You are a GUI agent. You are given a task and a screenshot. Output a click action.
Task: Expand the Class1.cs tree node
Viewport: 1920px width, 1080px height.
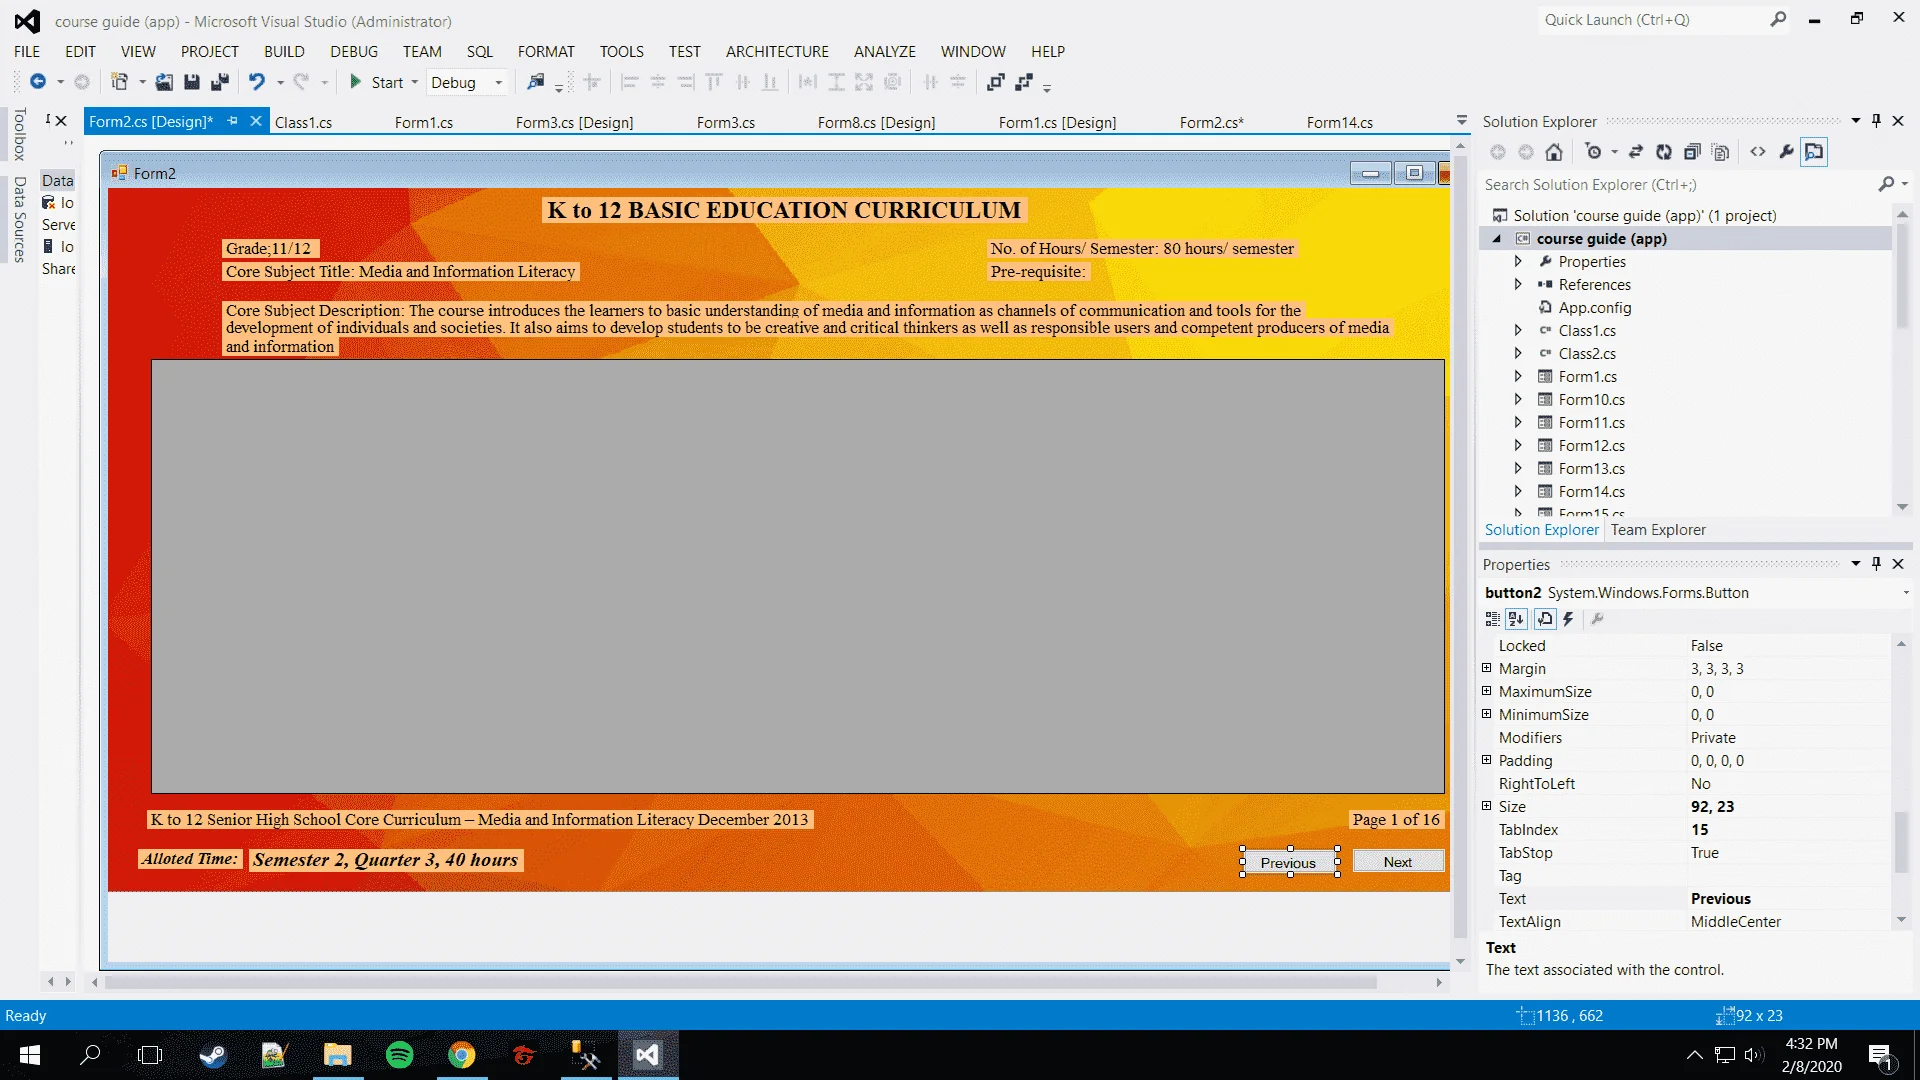coord(1518,330)
